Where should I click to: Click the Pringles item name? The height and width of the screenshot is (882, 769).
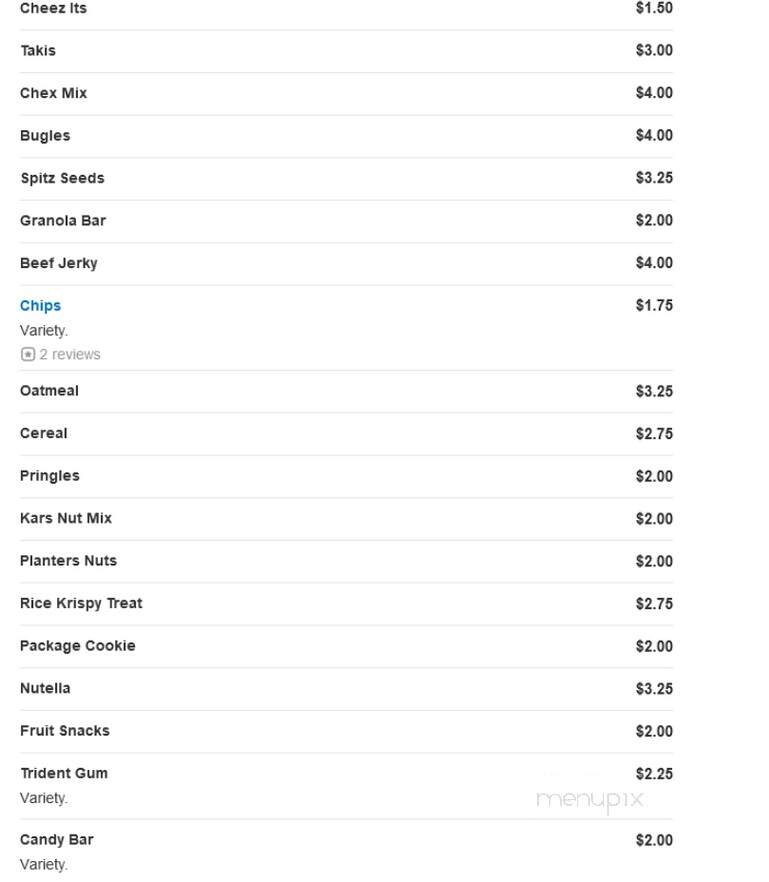click(50, 476)
